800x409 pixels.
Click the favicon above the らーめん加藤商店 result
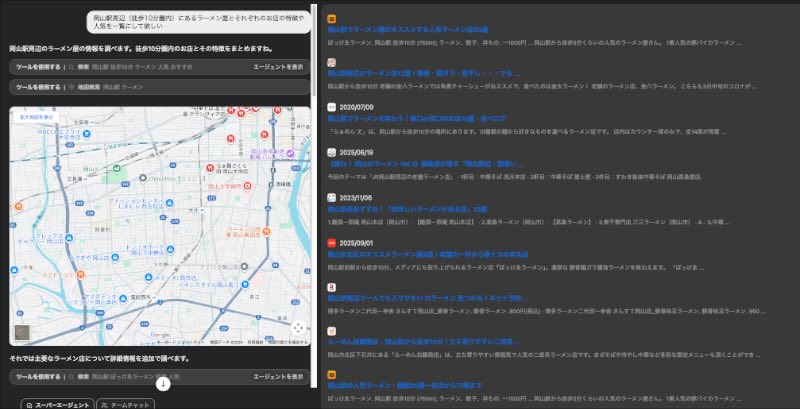(332, 331)
